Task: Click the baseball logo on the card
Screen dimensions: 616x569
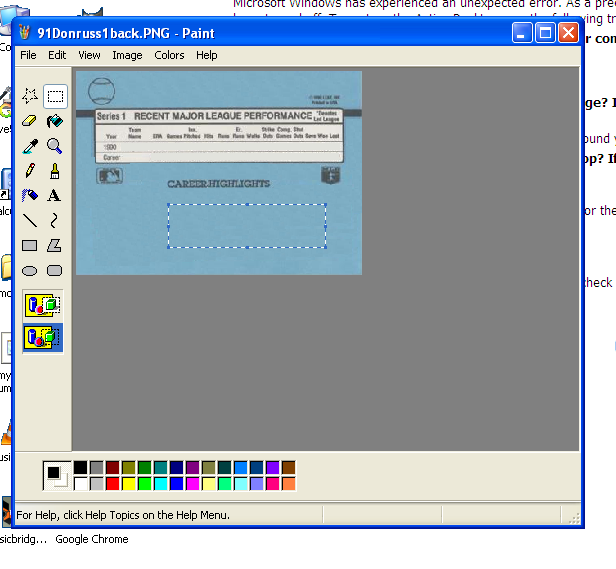Action: pos(102,91)
